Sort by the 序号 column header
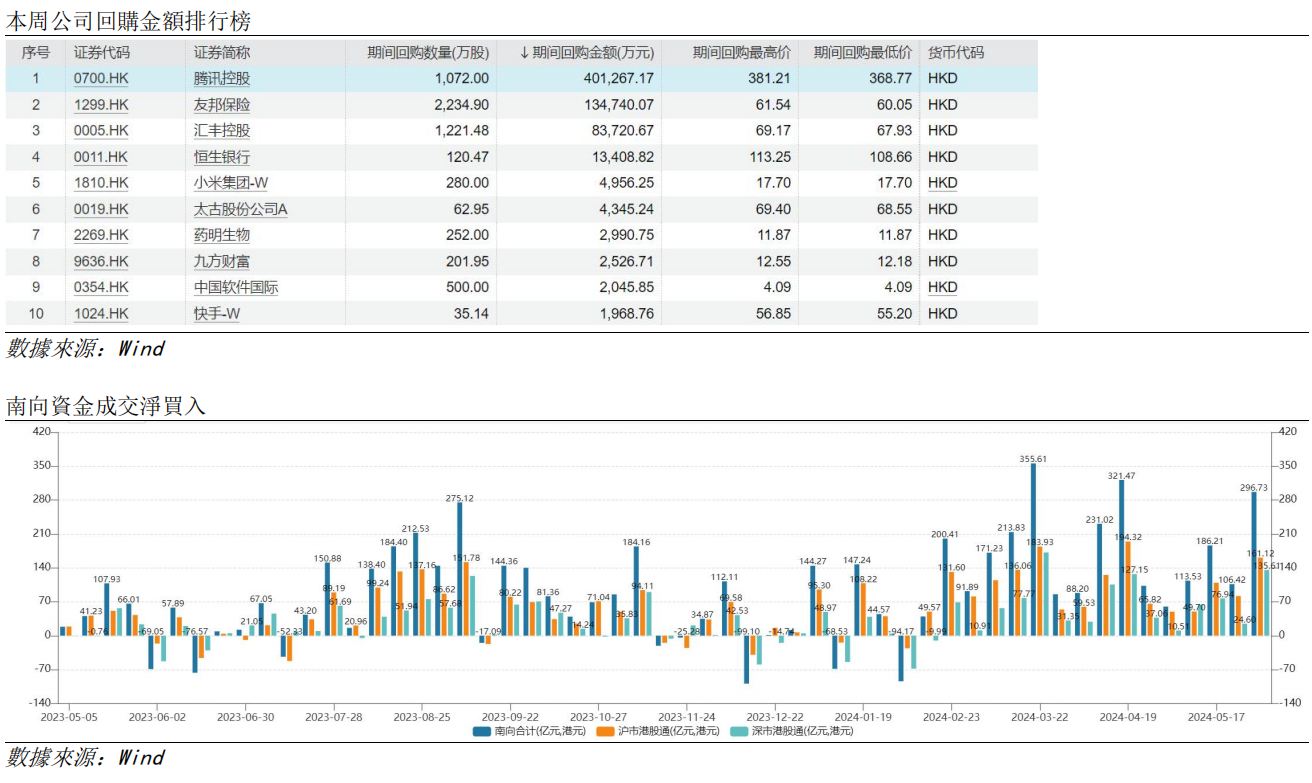Screen dimensions: 1312x783 coord(35,52)
